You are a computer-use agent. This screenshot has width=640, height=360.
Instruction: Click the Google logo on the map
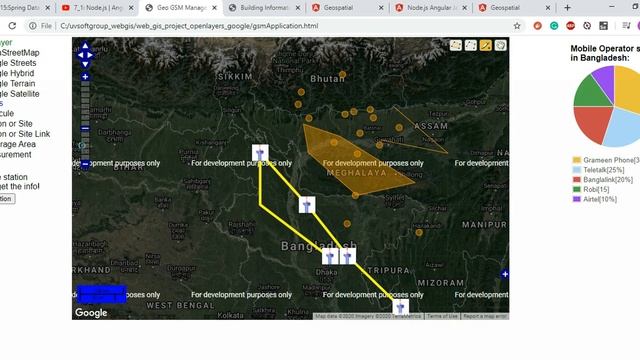point(91,313)
